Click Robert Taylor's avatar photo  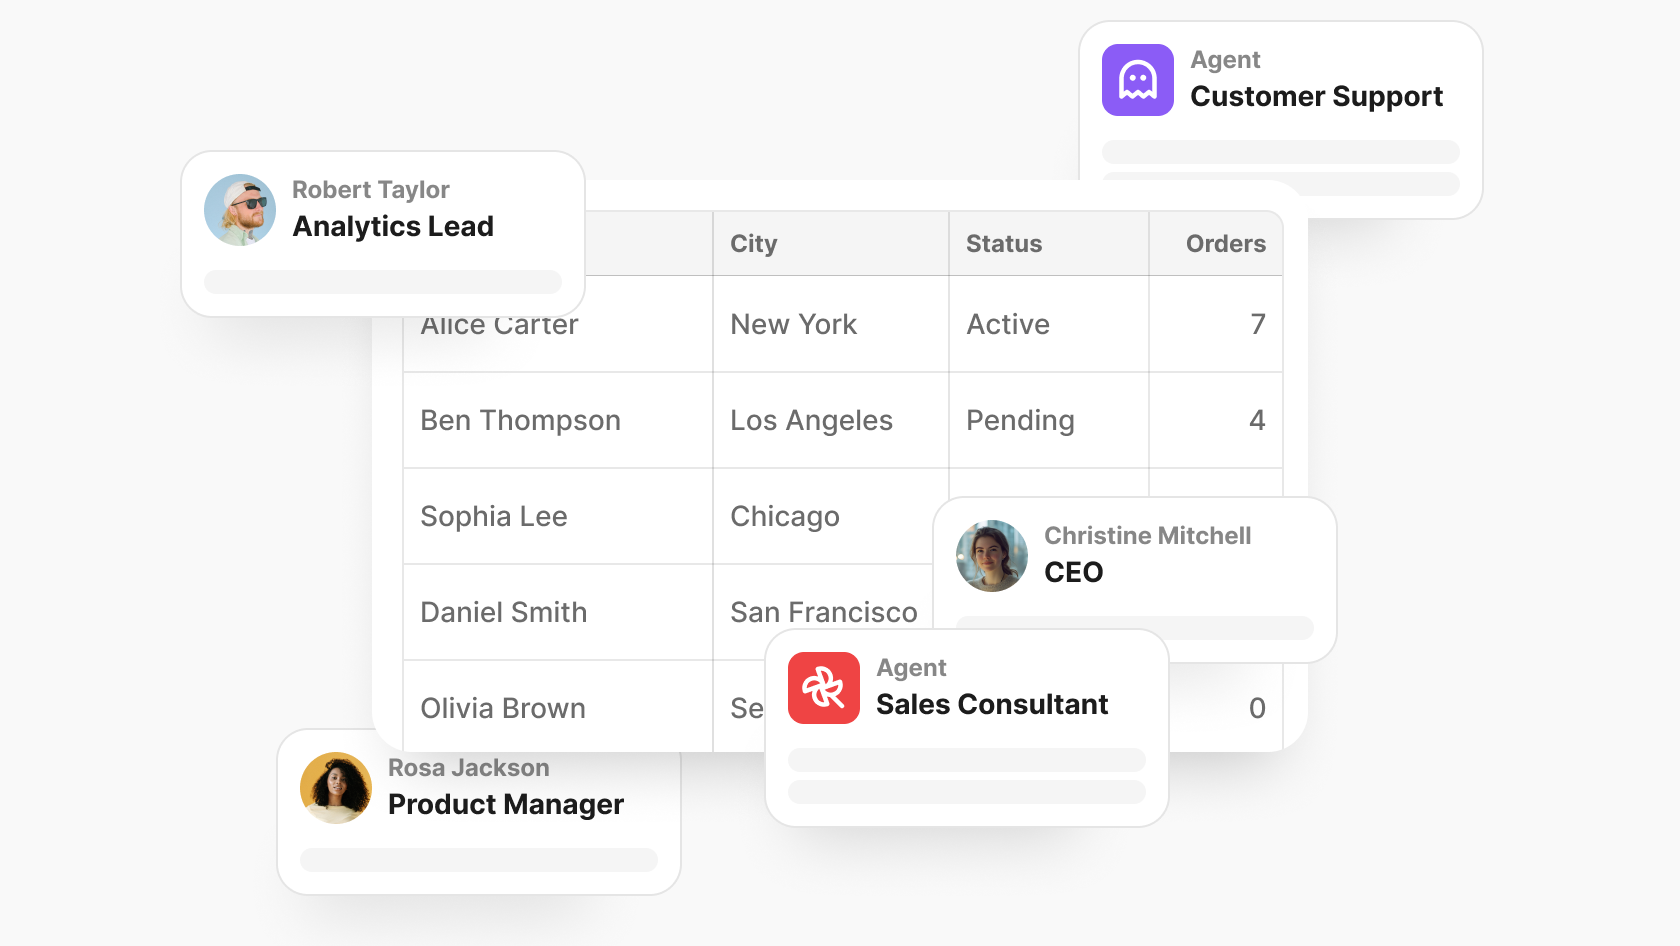pyautogui.click(x=240, y=210)
